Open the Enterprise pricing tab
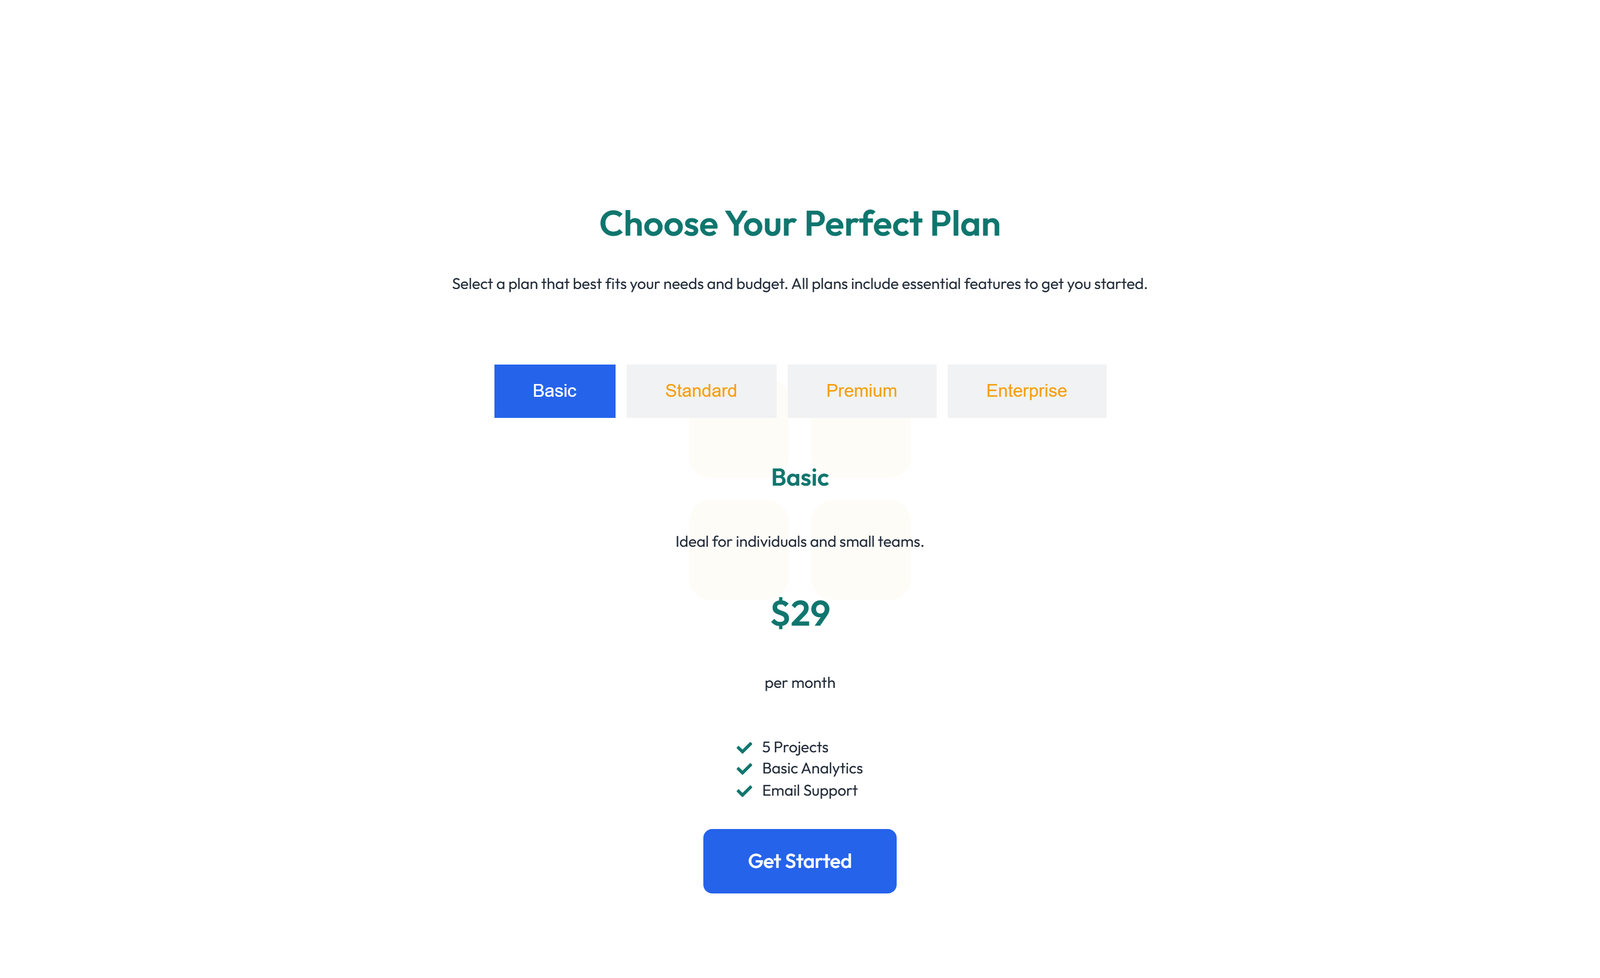Screen dimensions: 1600x978 [1026, 390]
